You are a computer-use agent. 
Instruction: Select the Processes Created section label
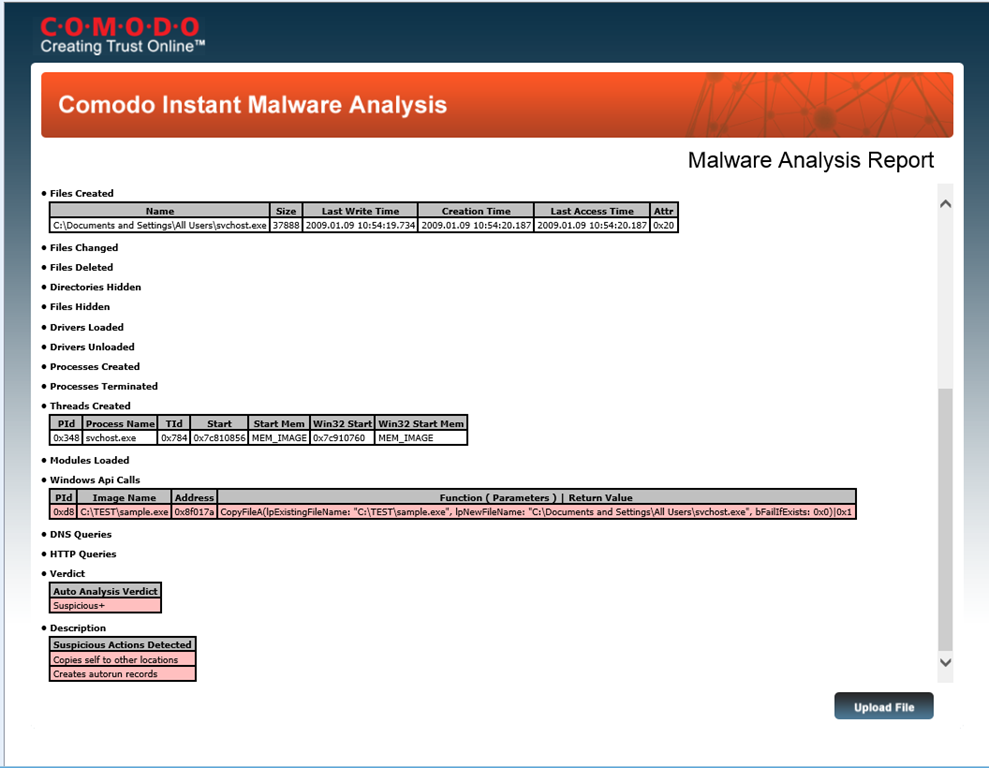pos(95,366)
